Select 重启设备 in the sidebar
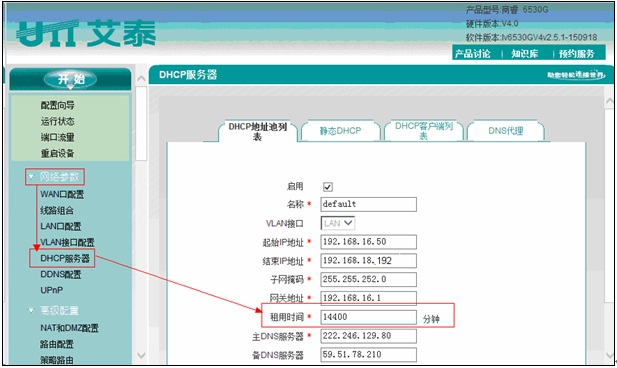The width and height of the screenshot is (617, 368). point(57,153)
